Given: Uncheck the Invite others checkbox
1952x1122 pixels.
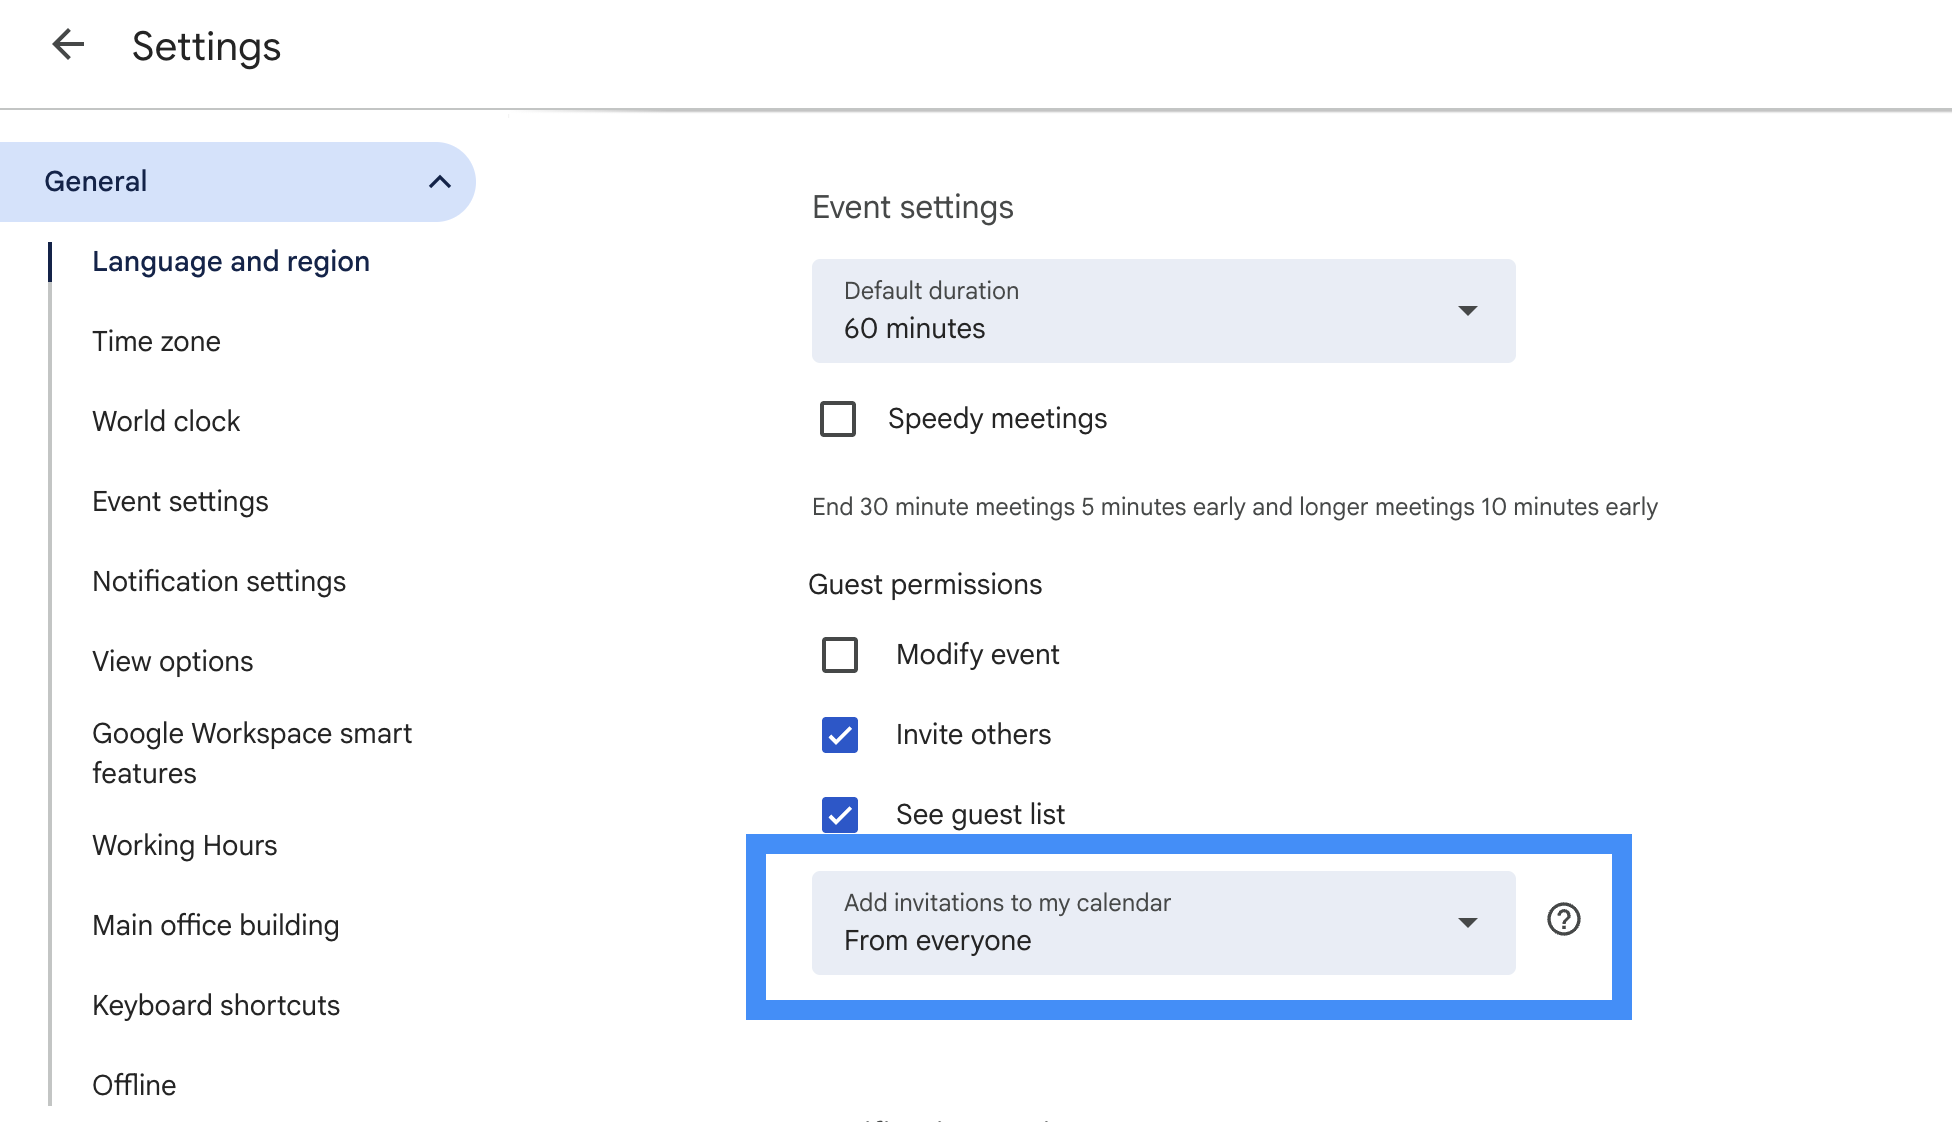Looking at the screenshot, I should [x=840, y=735].
